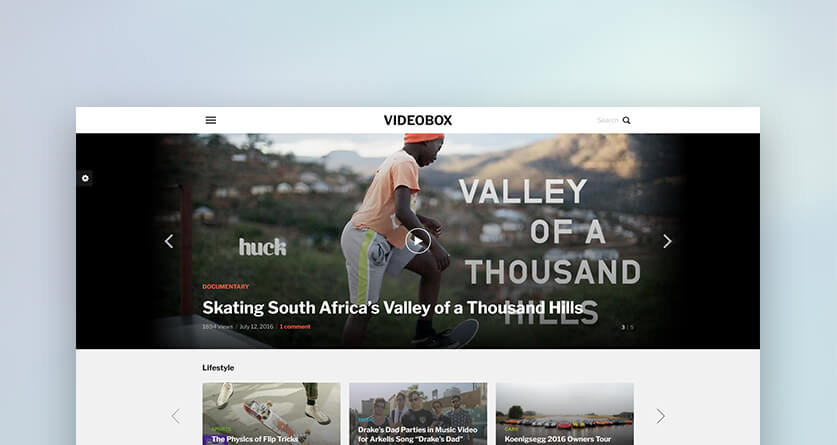Show previous Lifestyle carousel items
This screenshot has width=837, height=445.
pyautogui.click(x=176, y=416)
